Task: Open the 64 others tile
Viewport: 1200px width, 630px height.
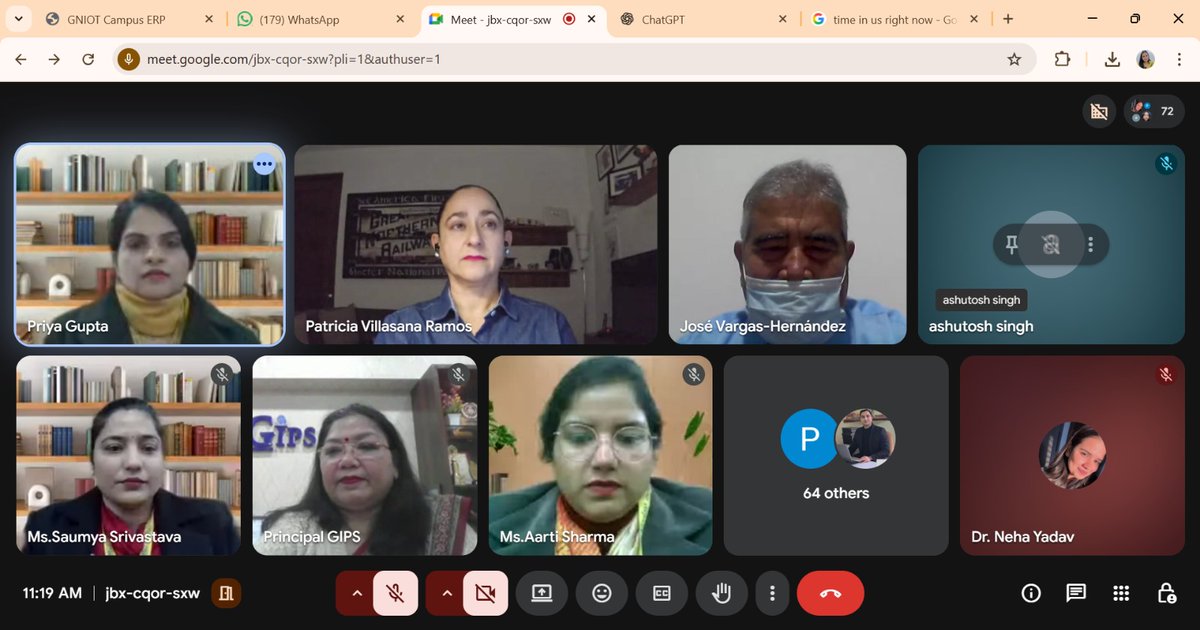Action: (836, 455)
